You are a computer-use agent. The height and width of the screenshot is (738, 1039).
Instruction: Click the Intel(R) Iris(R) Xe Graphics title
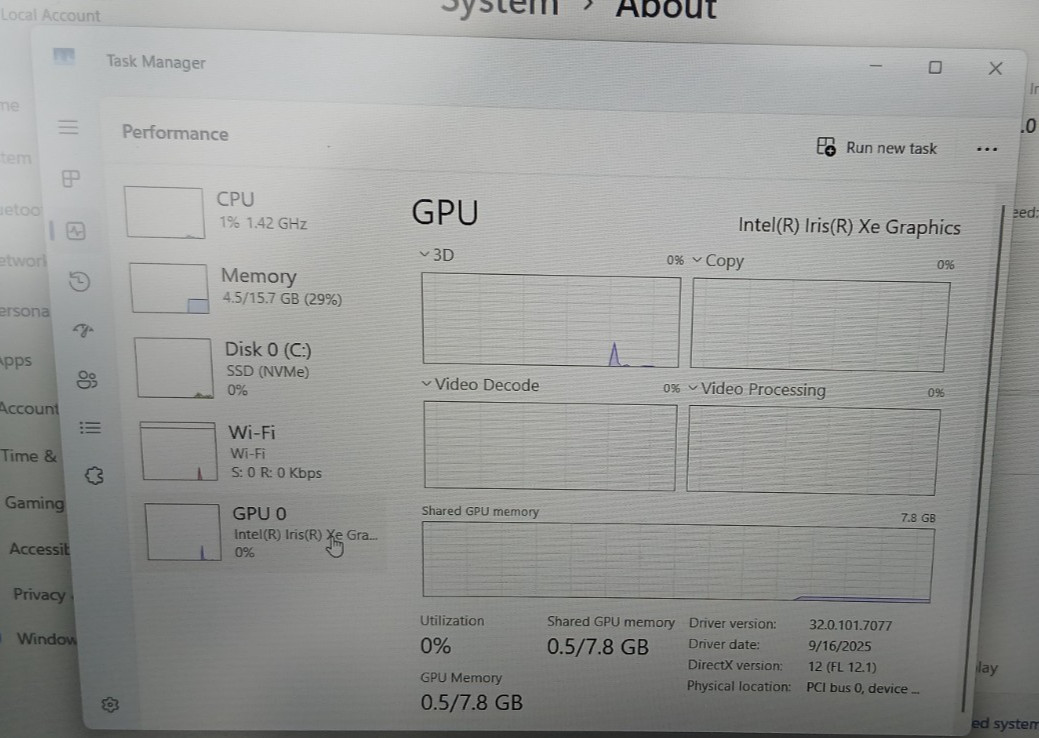tap(849, 227)
